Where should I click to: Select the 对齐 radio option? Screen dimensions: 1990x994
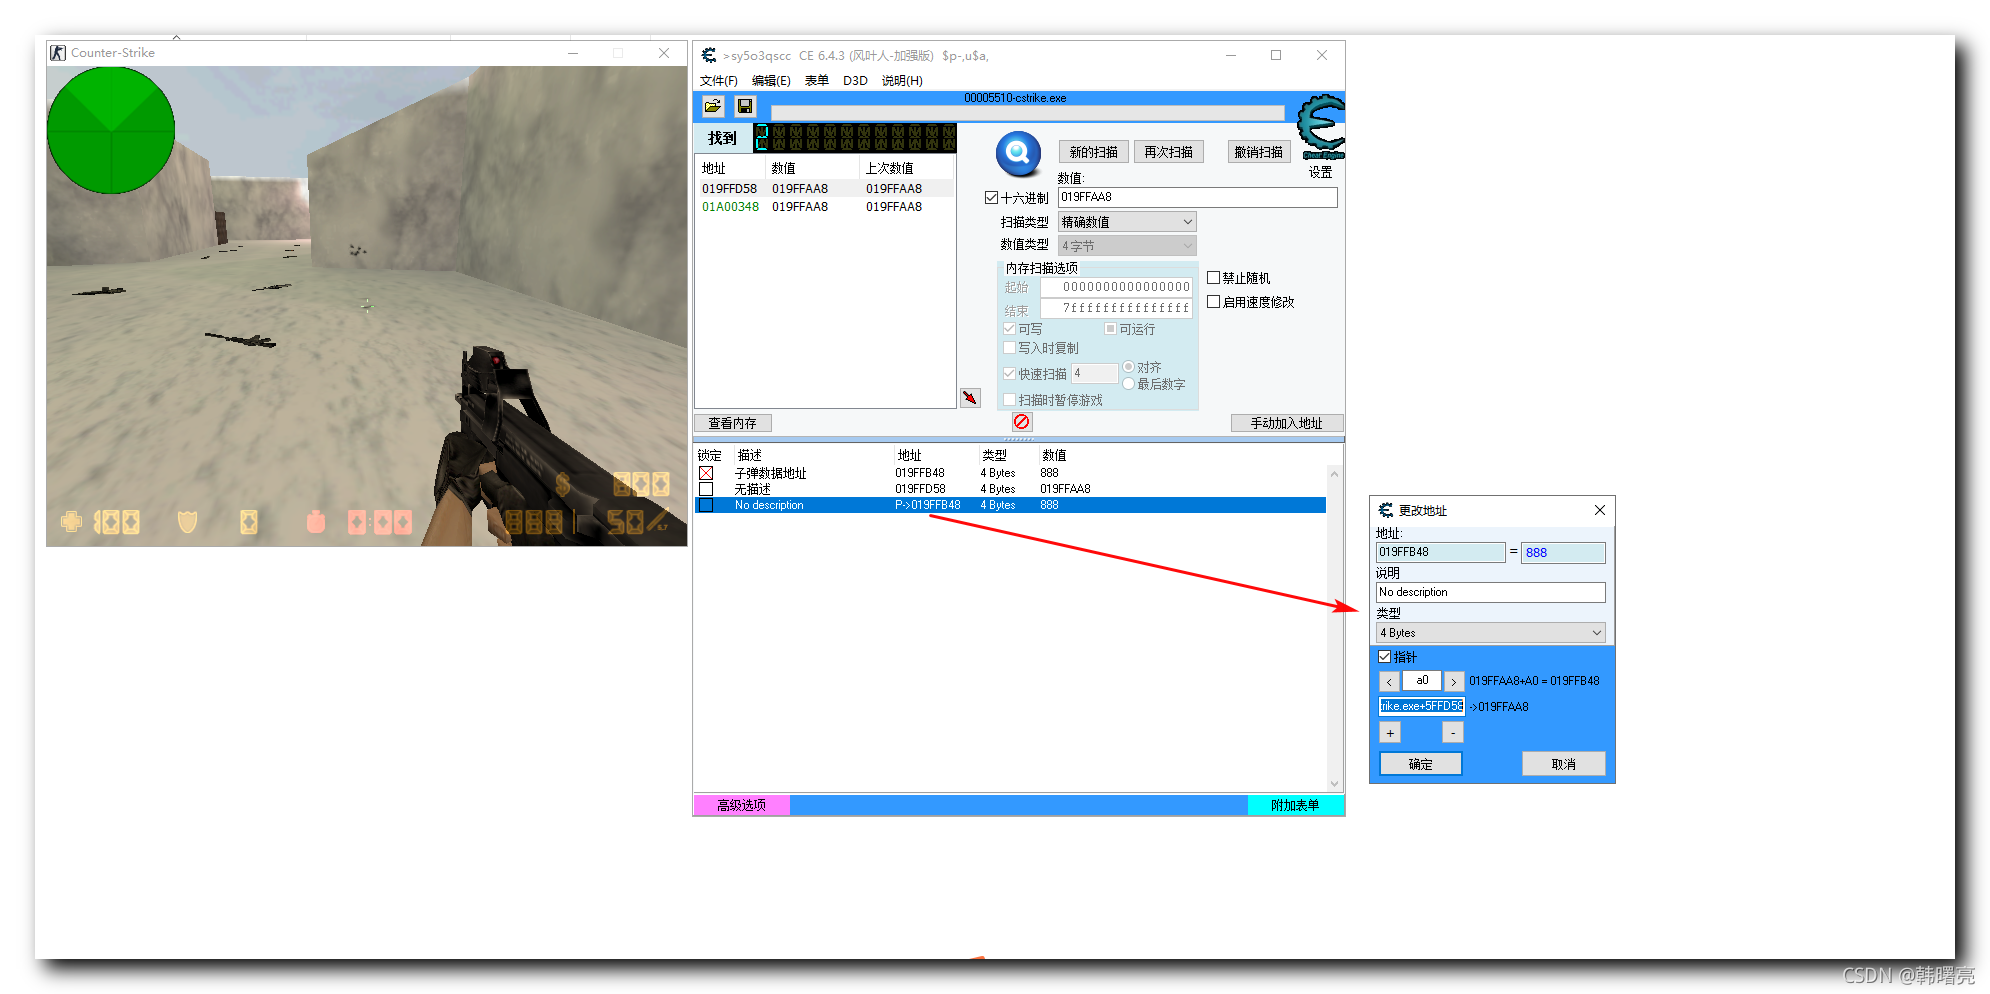tap(1128, 367)
